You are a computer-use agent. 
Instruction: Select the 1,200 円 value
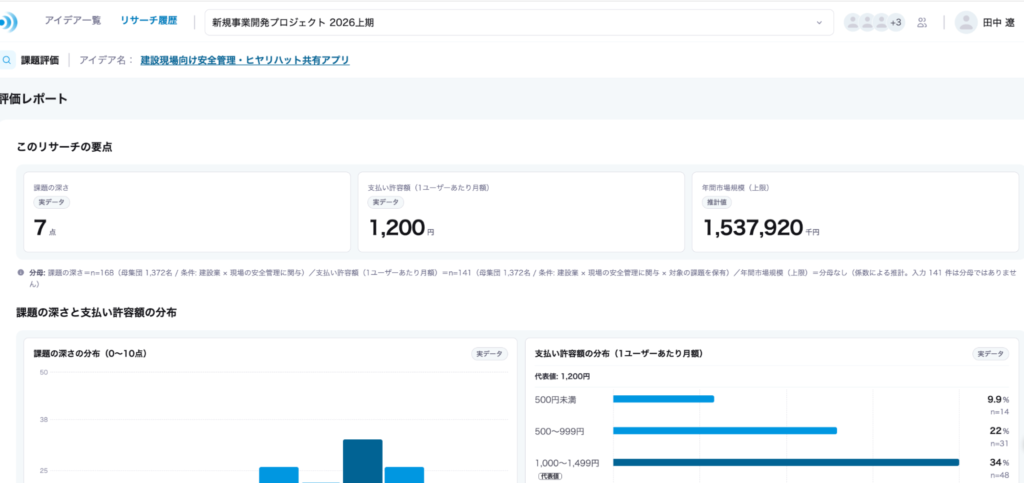point(401,228)
